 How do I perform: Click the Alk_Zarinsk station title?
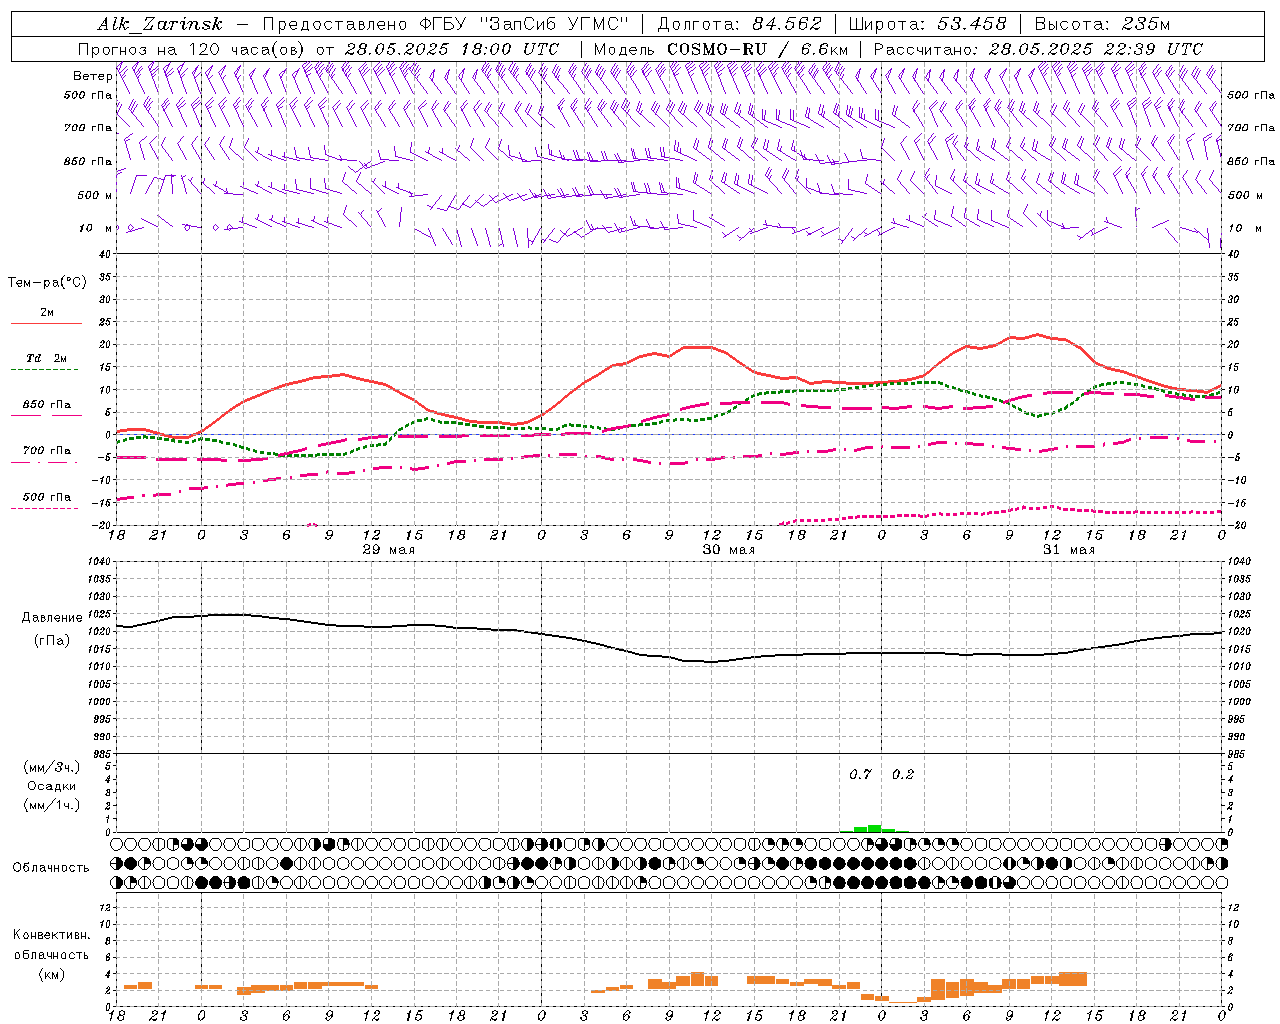160,24
